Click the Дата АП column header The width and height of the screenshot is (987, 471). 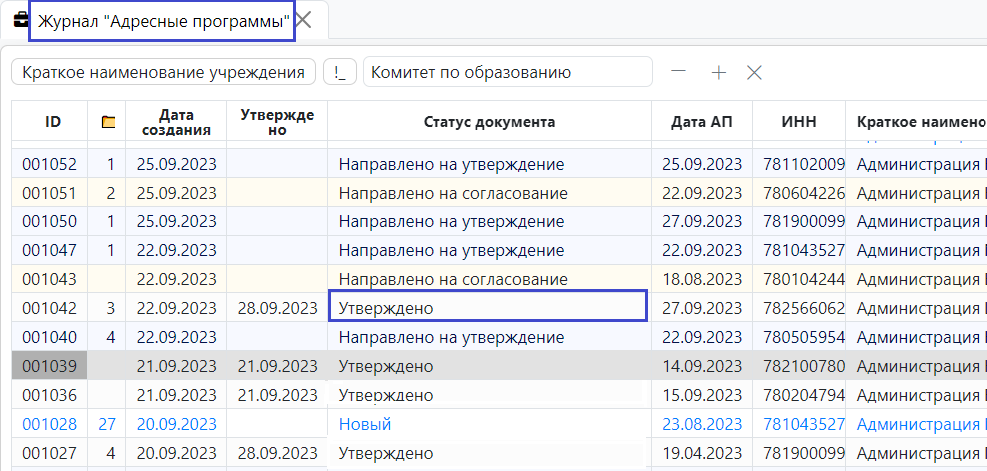(702, 122)
